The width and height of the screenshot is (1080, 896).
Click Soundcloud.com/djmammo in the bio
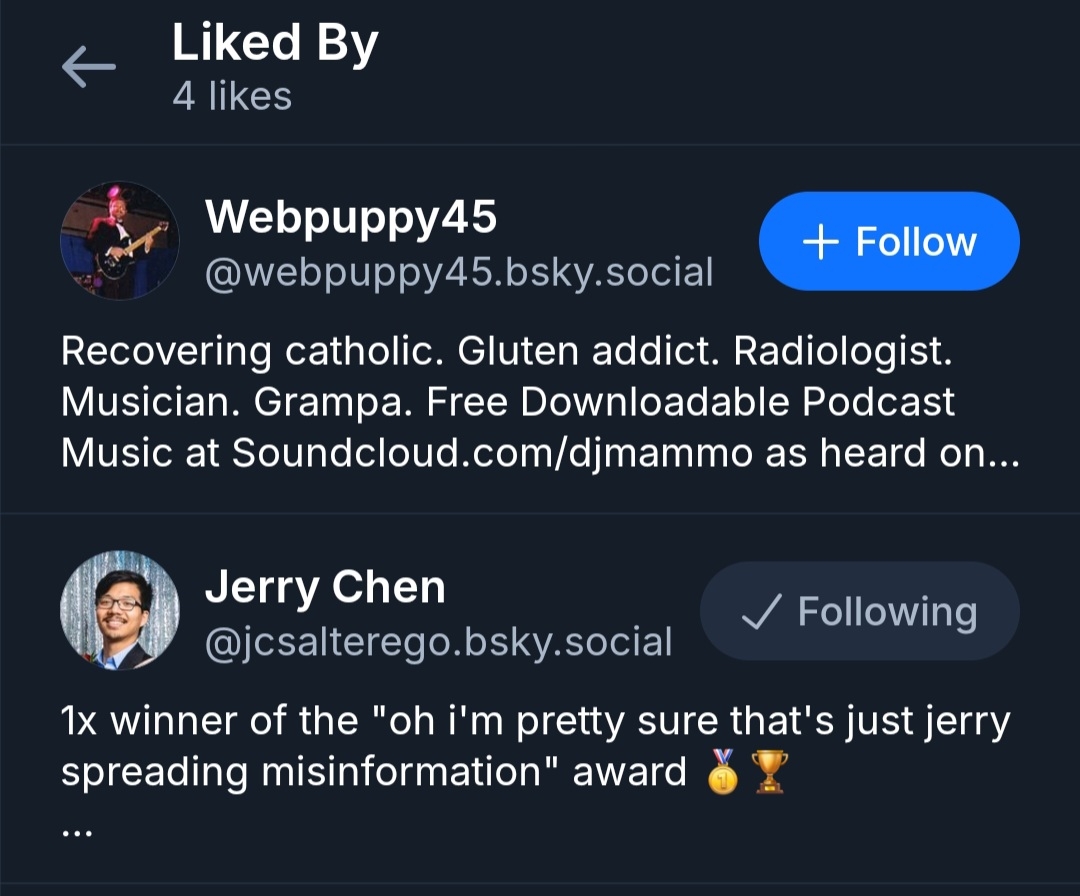[x=492, y=453]
